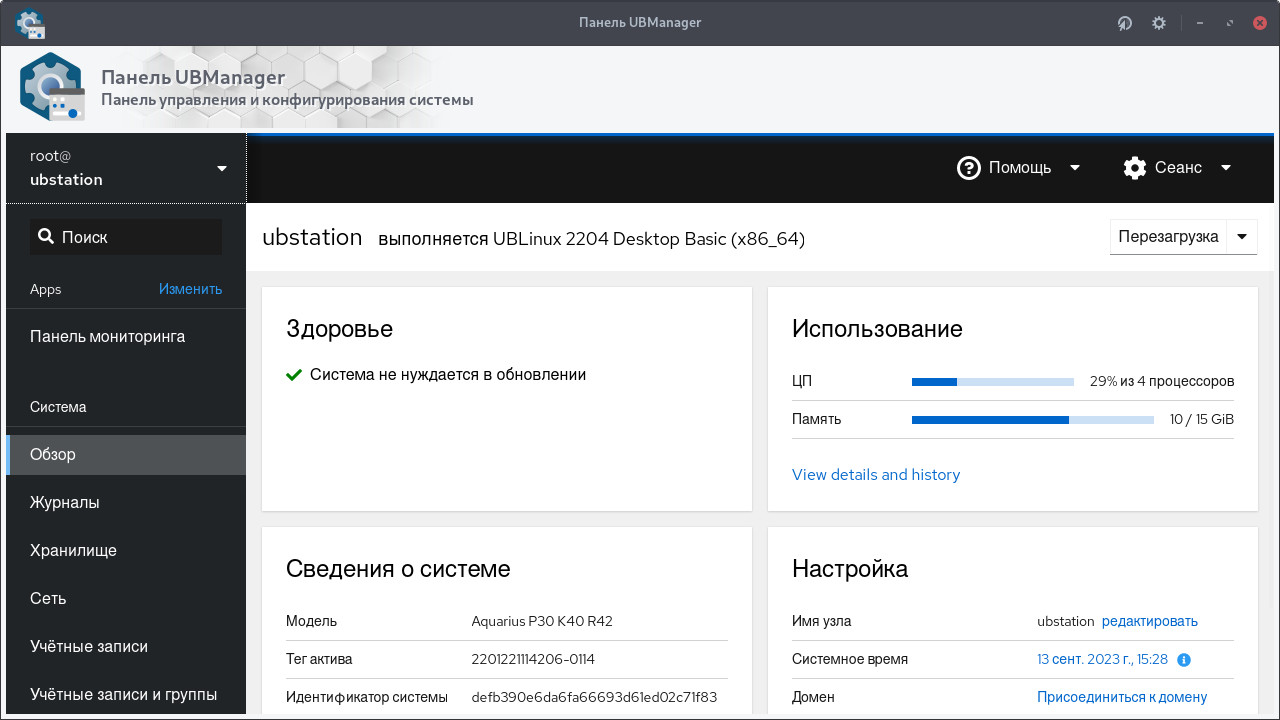Click the refresh icon in title bar

(x=1125, y=23)
